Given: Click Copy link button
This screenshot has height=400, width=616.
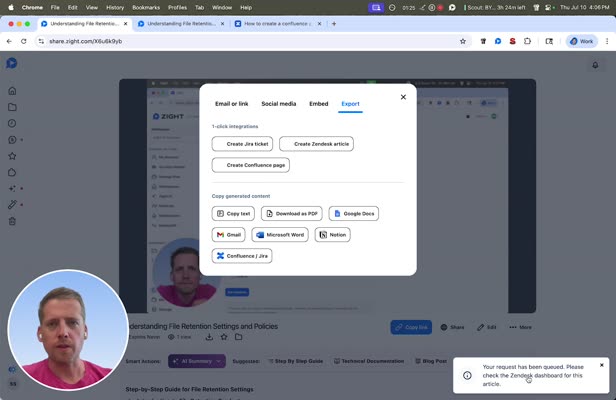Looking at the screenshot, I should (411, 327).
